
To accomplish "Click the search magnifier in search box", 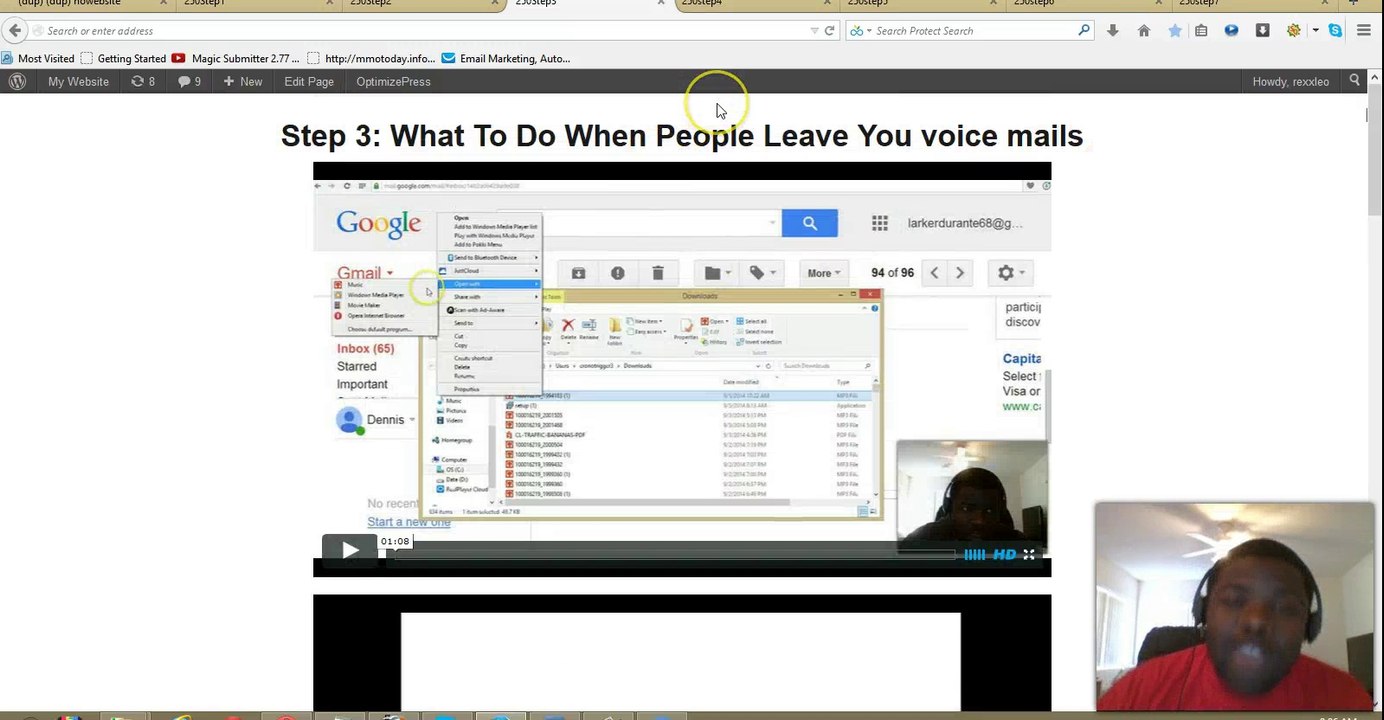I will pyautogui.click(x=1084, y=31).
